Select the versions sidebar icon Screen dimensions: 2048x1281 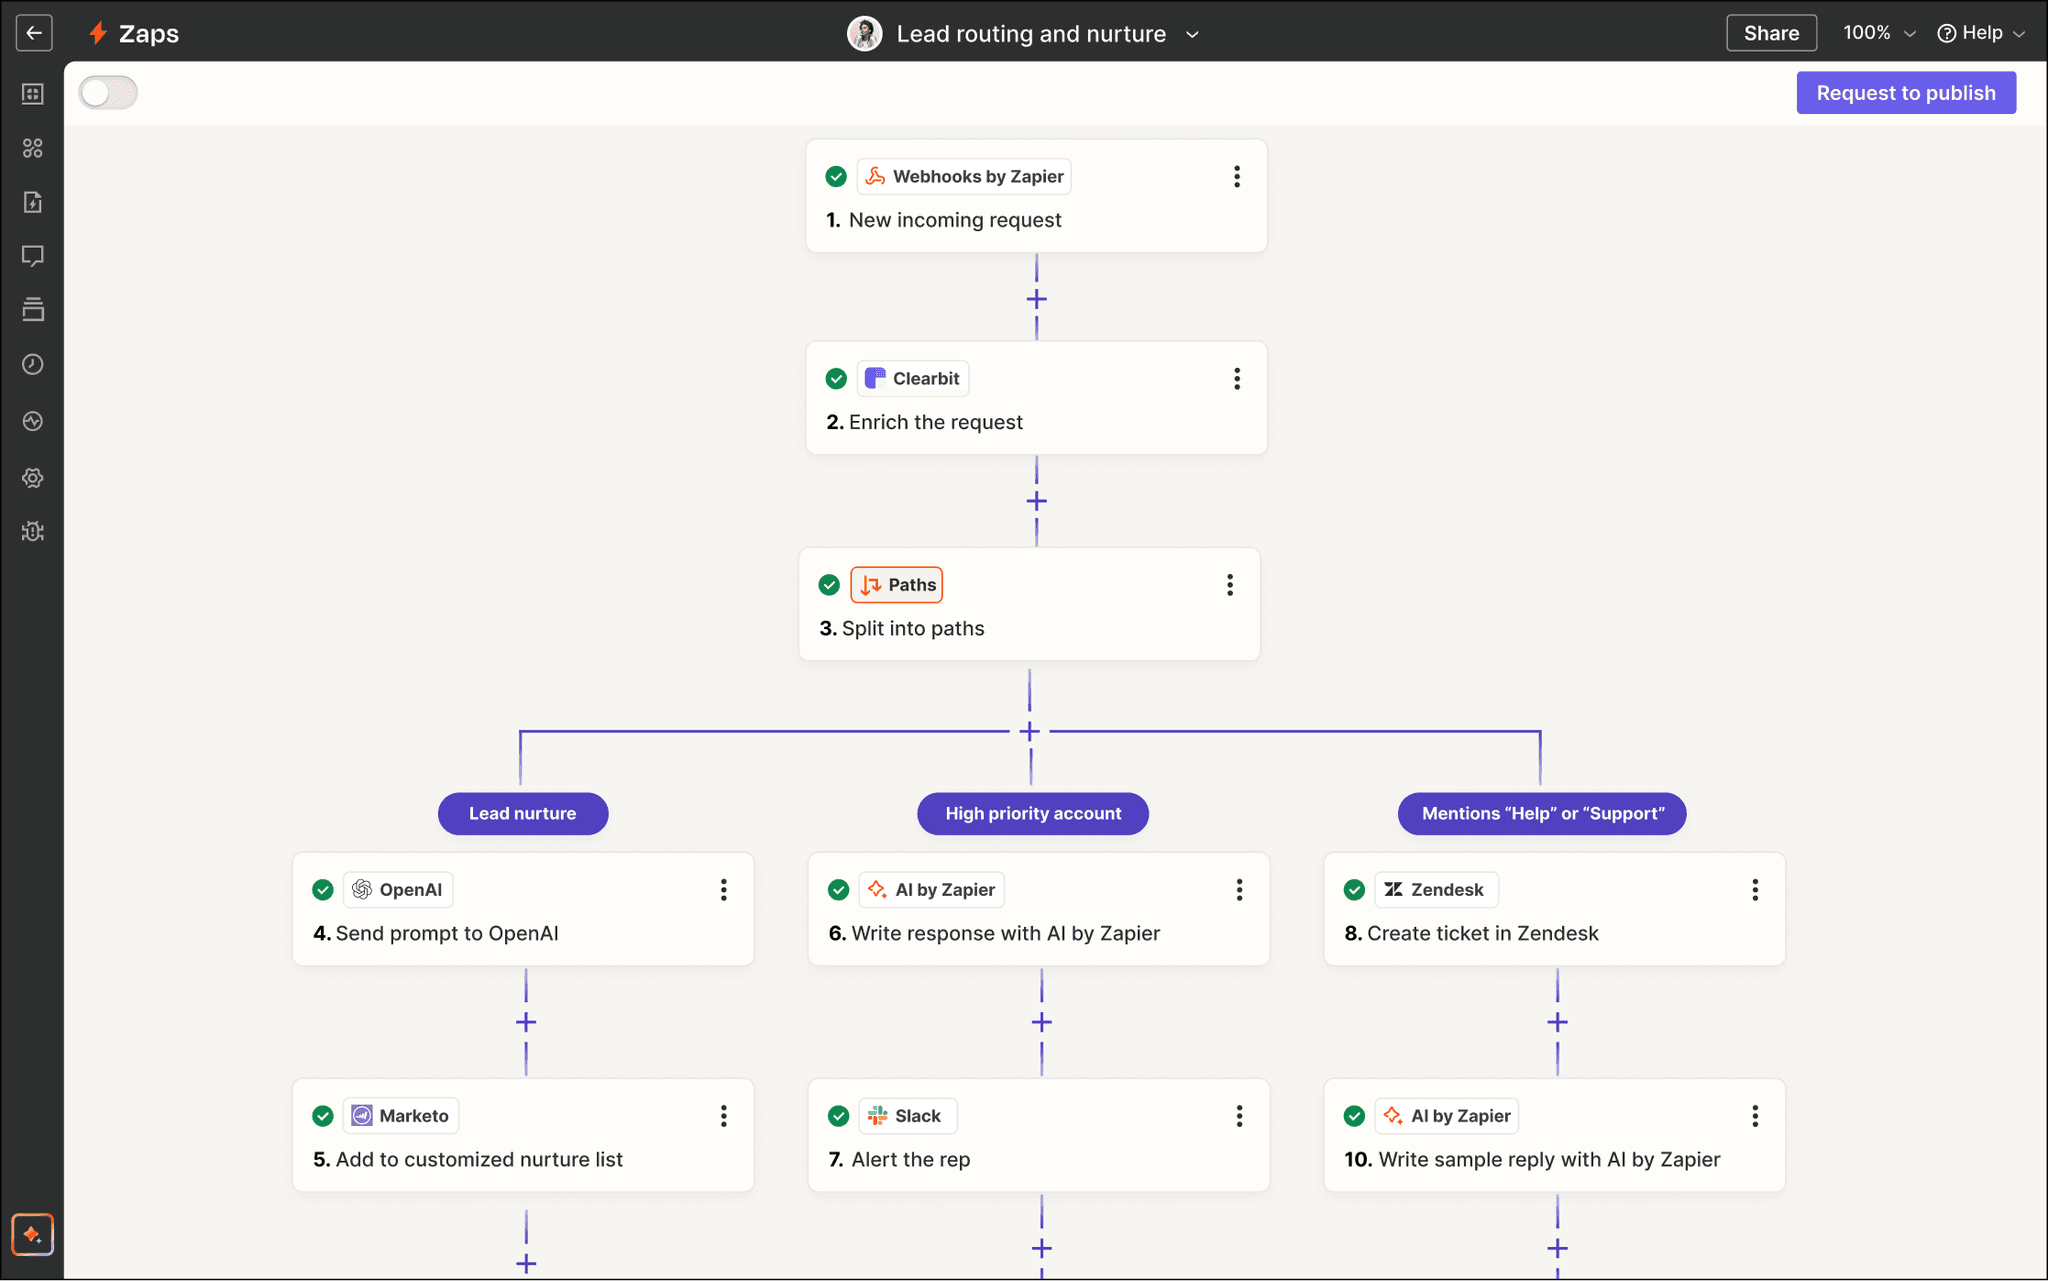coord(33,309)
